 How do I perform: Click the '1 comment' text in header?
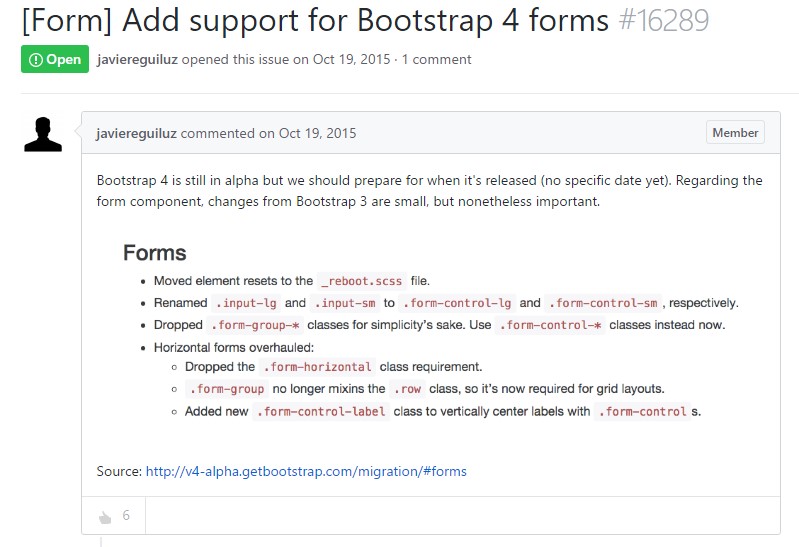(x=436, y=59)
